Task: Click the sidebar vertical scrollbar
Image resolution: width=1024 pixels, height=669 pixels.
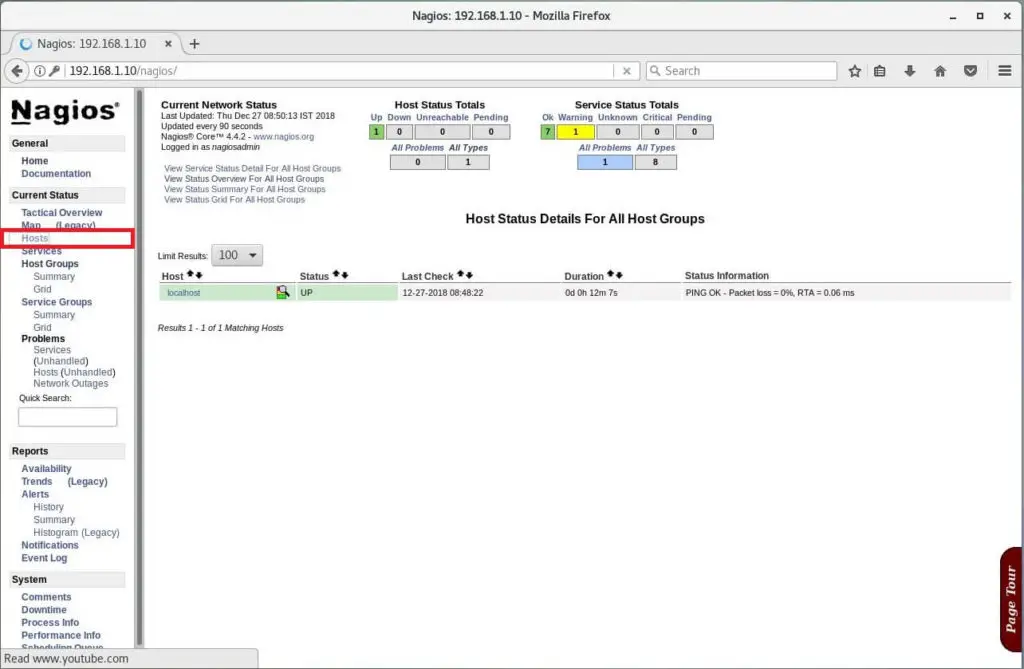Action: click(x=138, y=369)
